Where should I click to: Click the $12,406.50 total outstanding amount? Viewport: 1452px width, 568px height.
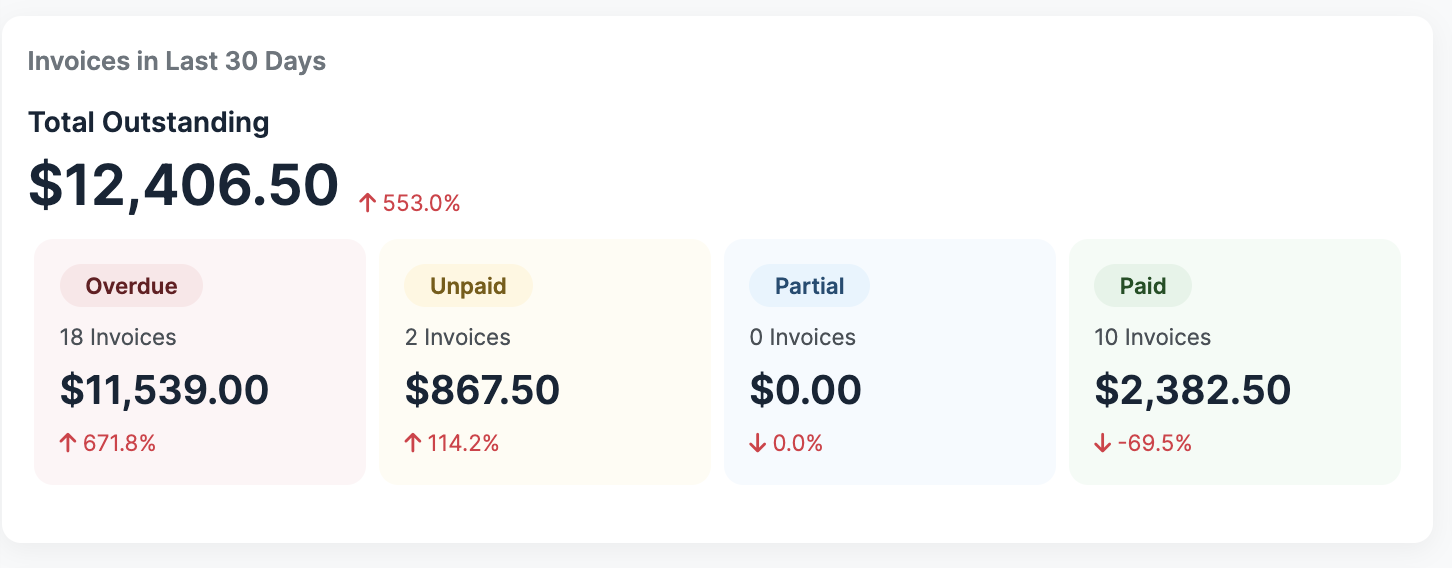click(x=184, y=185)
